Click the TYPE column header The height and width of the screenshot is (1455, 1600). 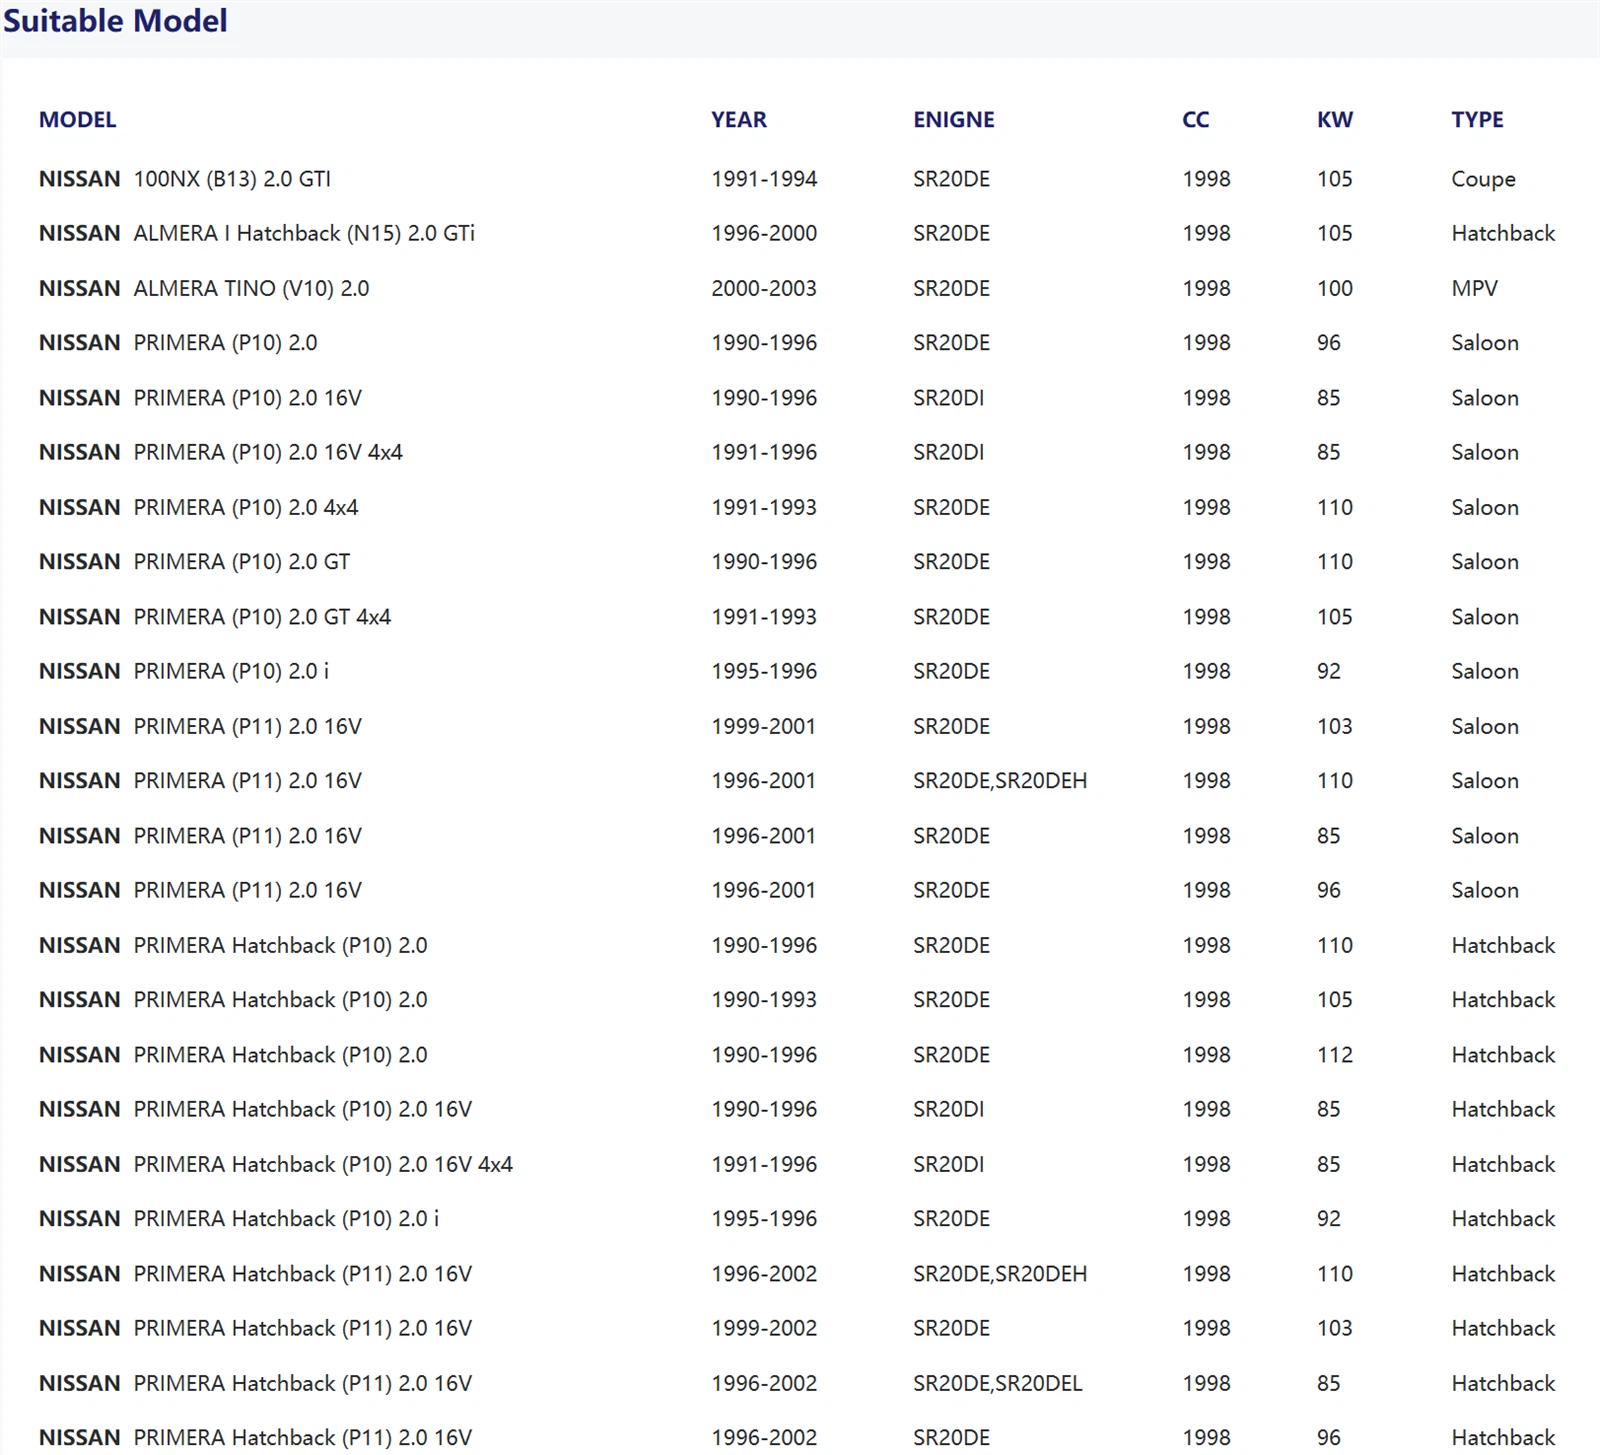[x=1478, y=120]
